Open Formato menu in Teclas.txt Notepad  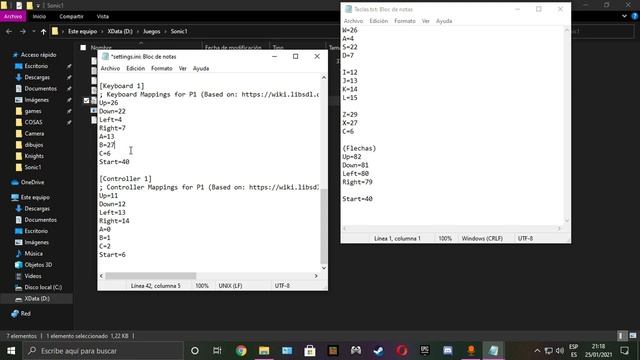point(404,21)
